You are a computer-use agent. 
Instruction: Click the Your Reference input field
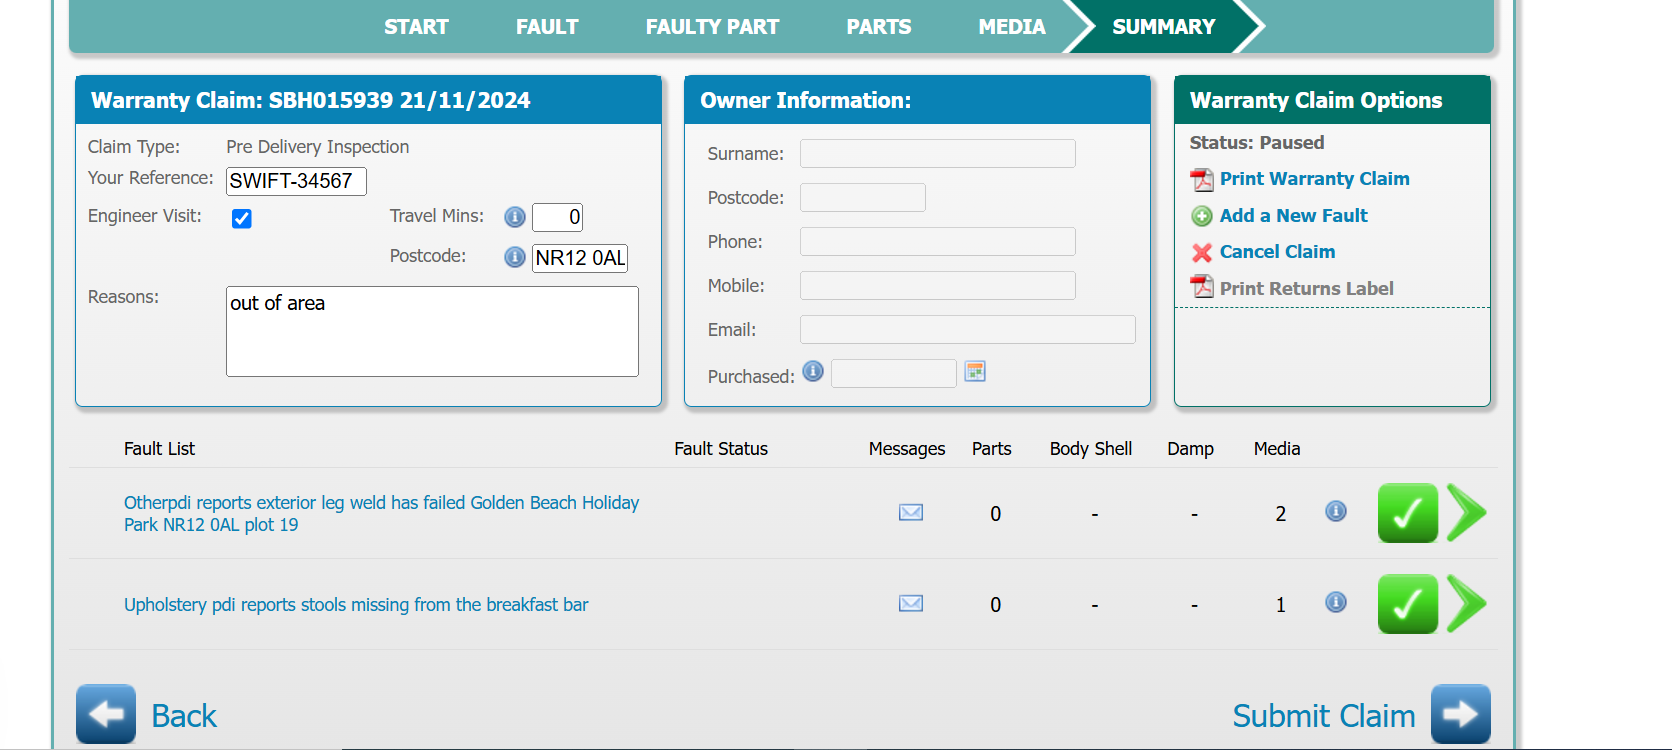pyautogui.click(x=297, y=181)
